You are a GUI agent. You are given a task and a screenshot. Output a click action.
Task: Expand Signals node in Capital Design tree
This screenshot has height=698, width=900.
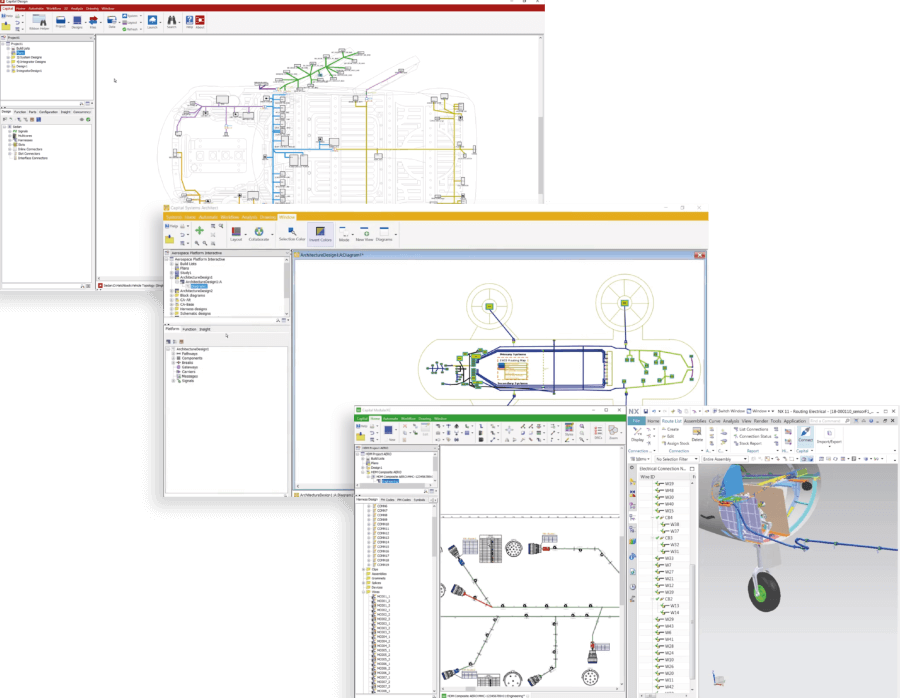(x=10, y=131)
